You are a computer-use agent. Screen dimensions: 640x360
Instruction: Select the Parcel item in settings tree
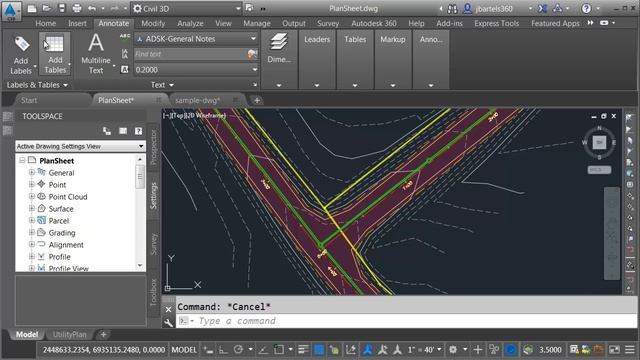coord(58,221)
